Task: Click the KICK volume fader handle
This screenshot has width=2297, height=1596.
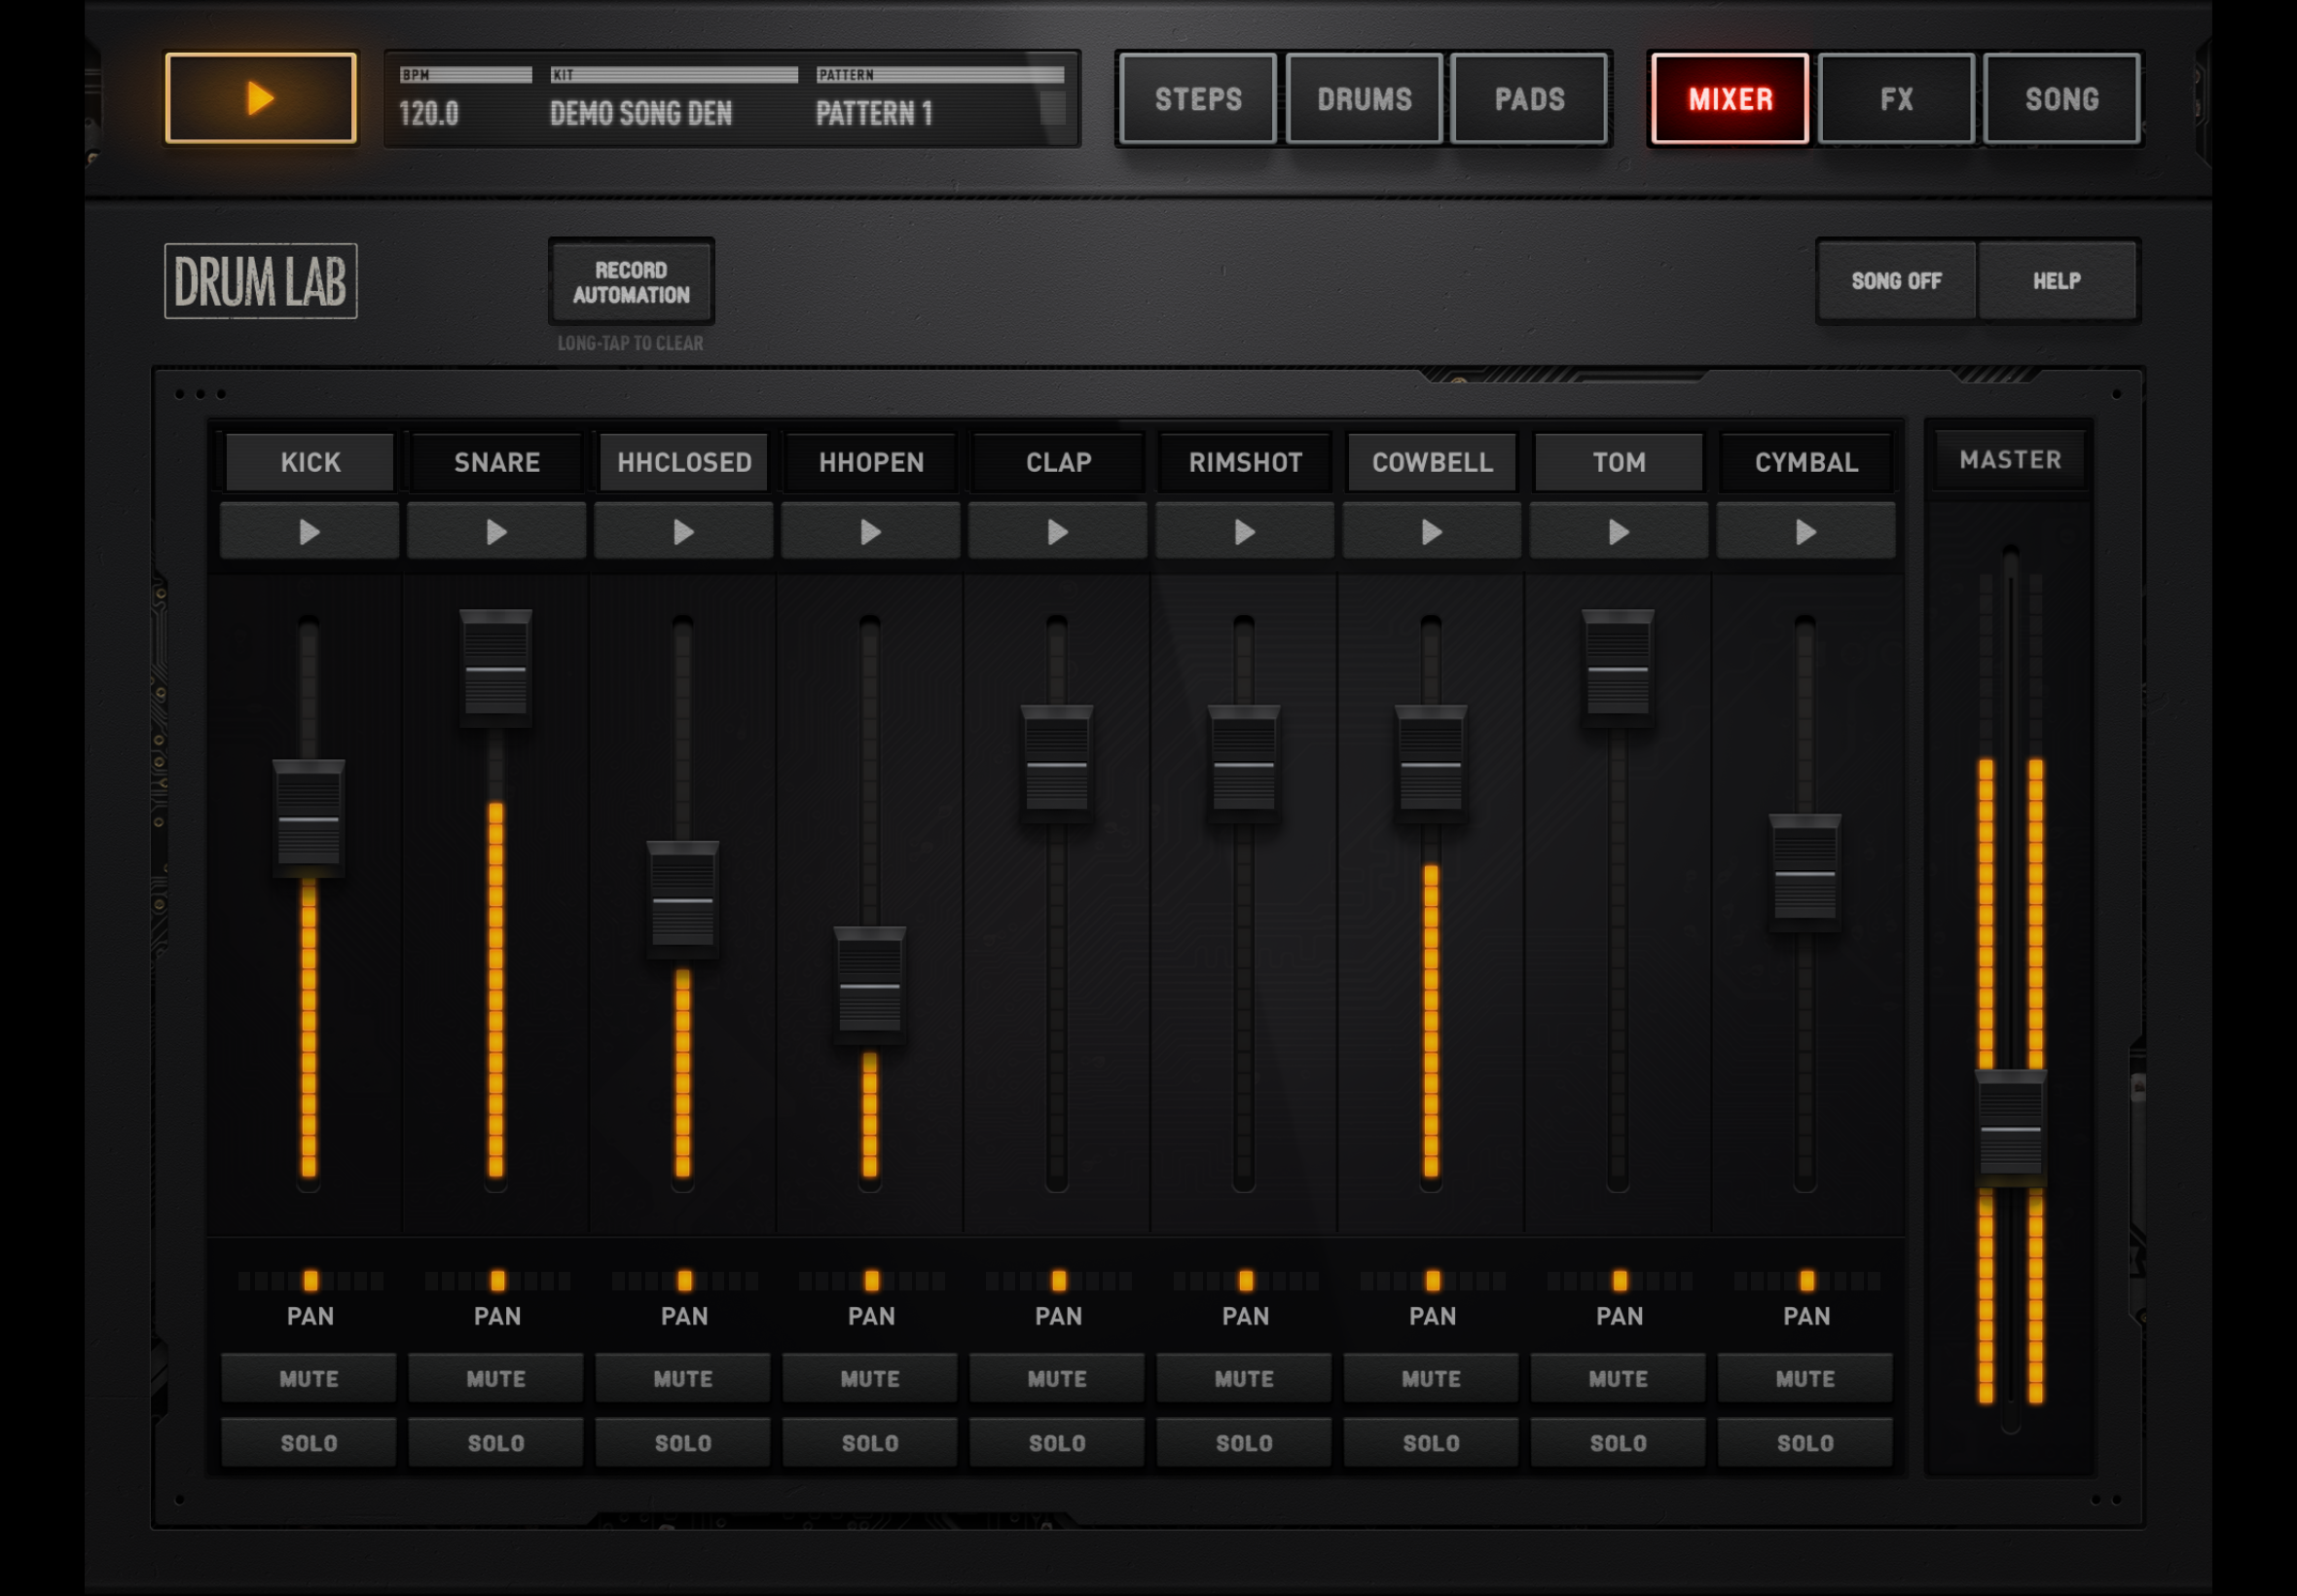Action: [309, 819]
